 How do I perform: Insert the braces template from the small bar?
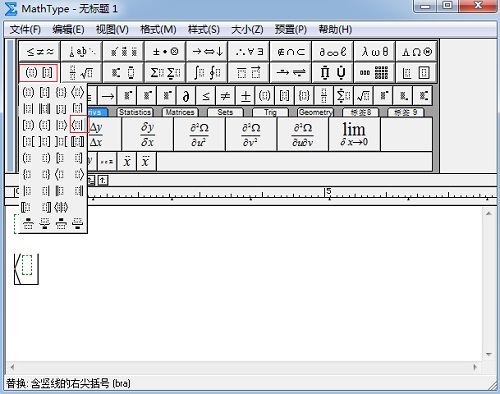pyautogui.click(x=304, y=96)
